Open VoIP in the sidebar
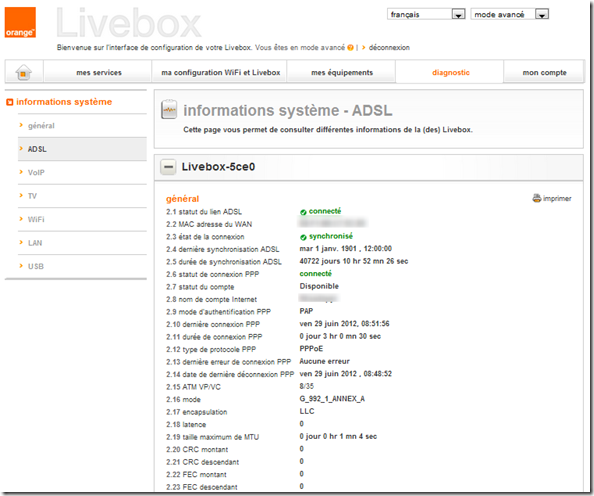The height and width of the screenshot is (496, 594). pos(36,173)
